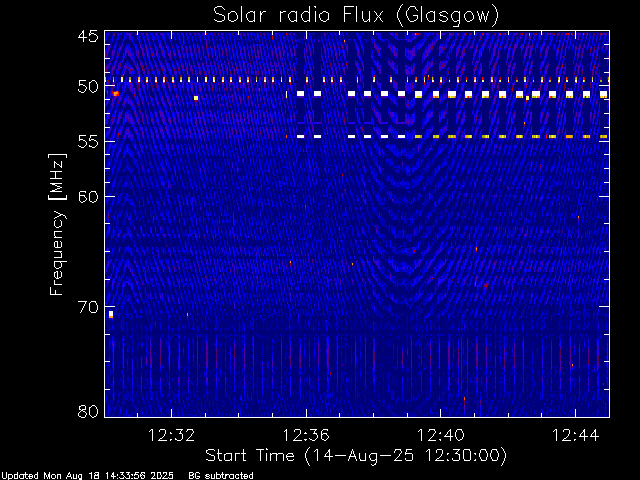The image size is (640, 480).
Task: Click the white burst spot near 70 MHz
Action: point(111,314)
